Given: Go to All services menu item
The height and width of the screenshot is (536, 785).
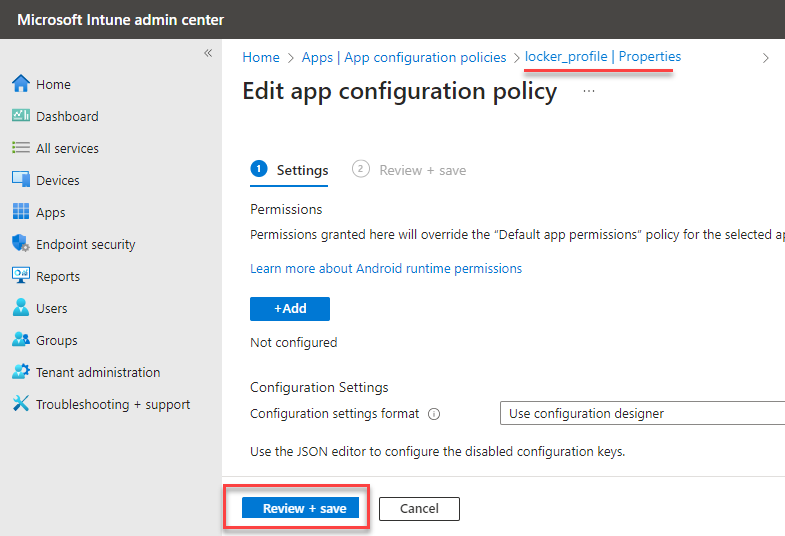Looking at the screenshot, I should pyautogui.click(x=67, y=149).
